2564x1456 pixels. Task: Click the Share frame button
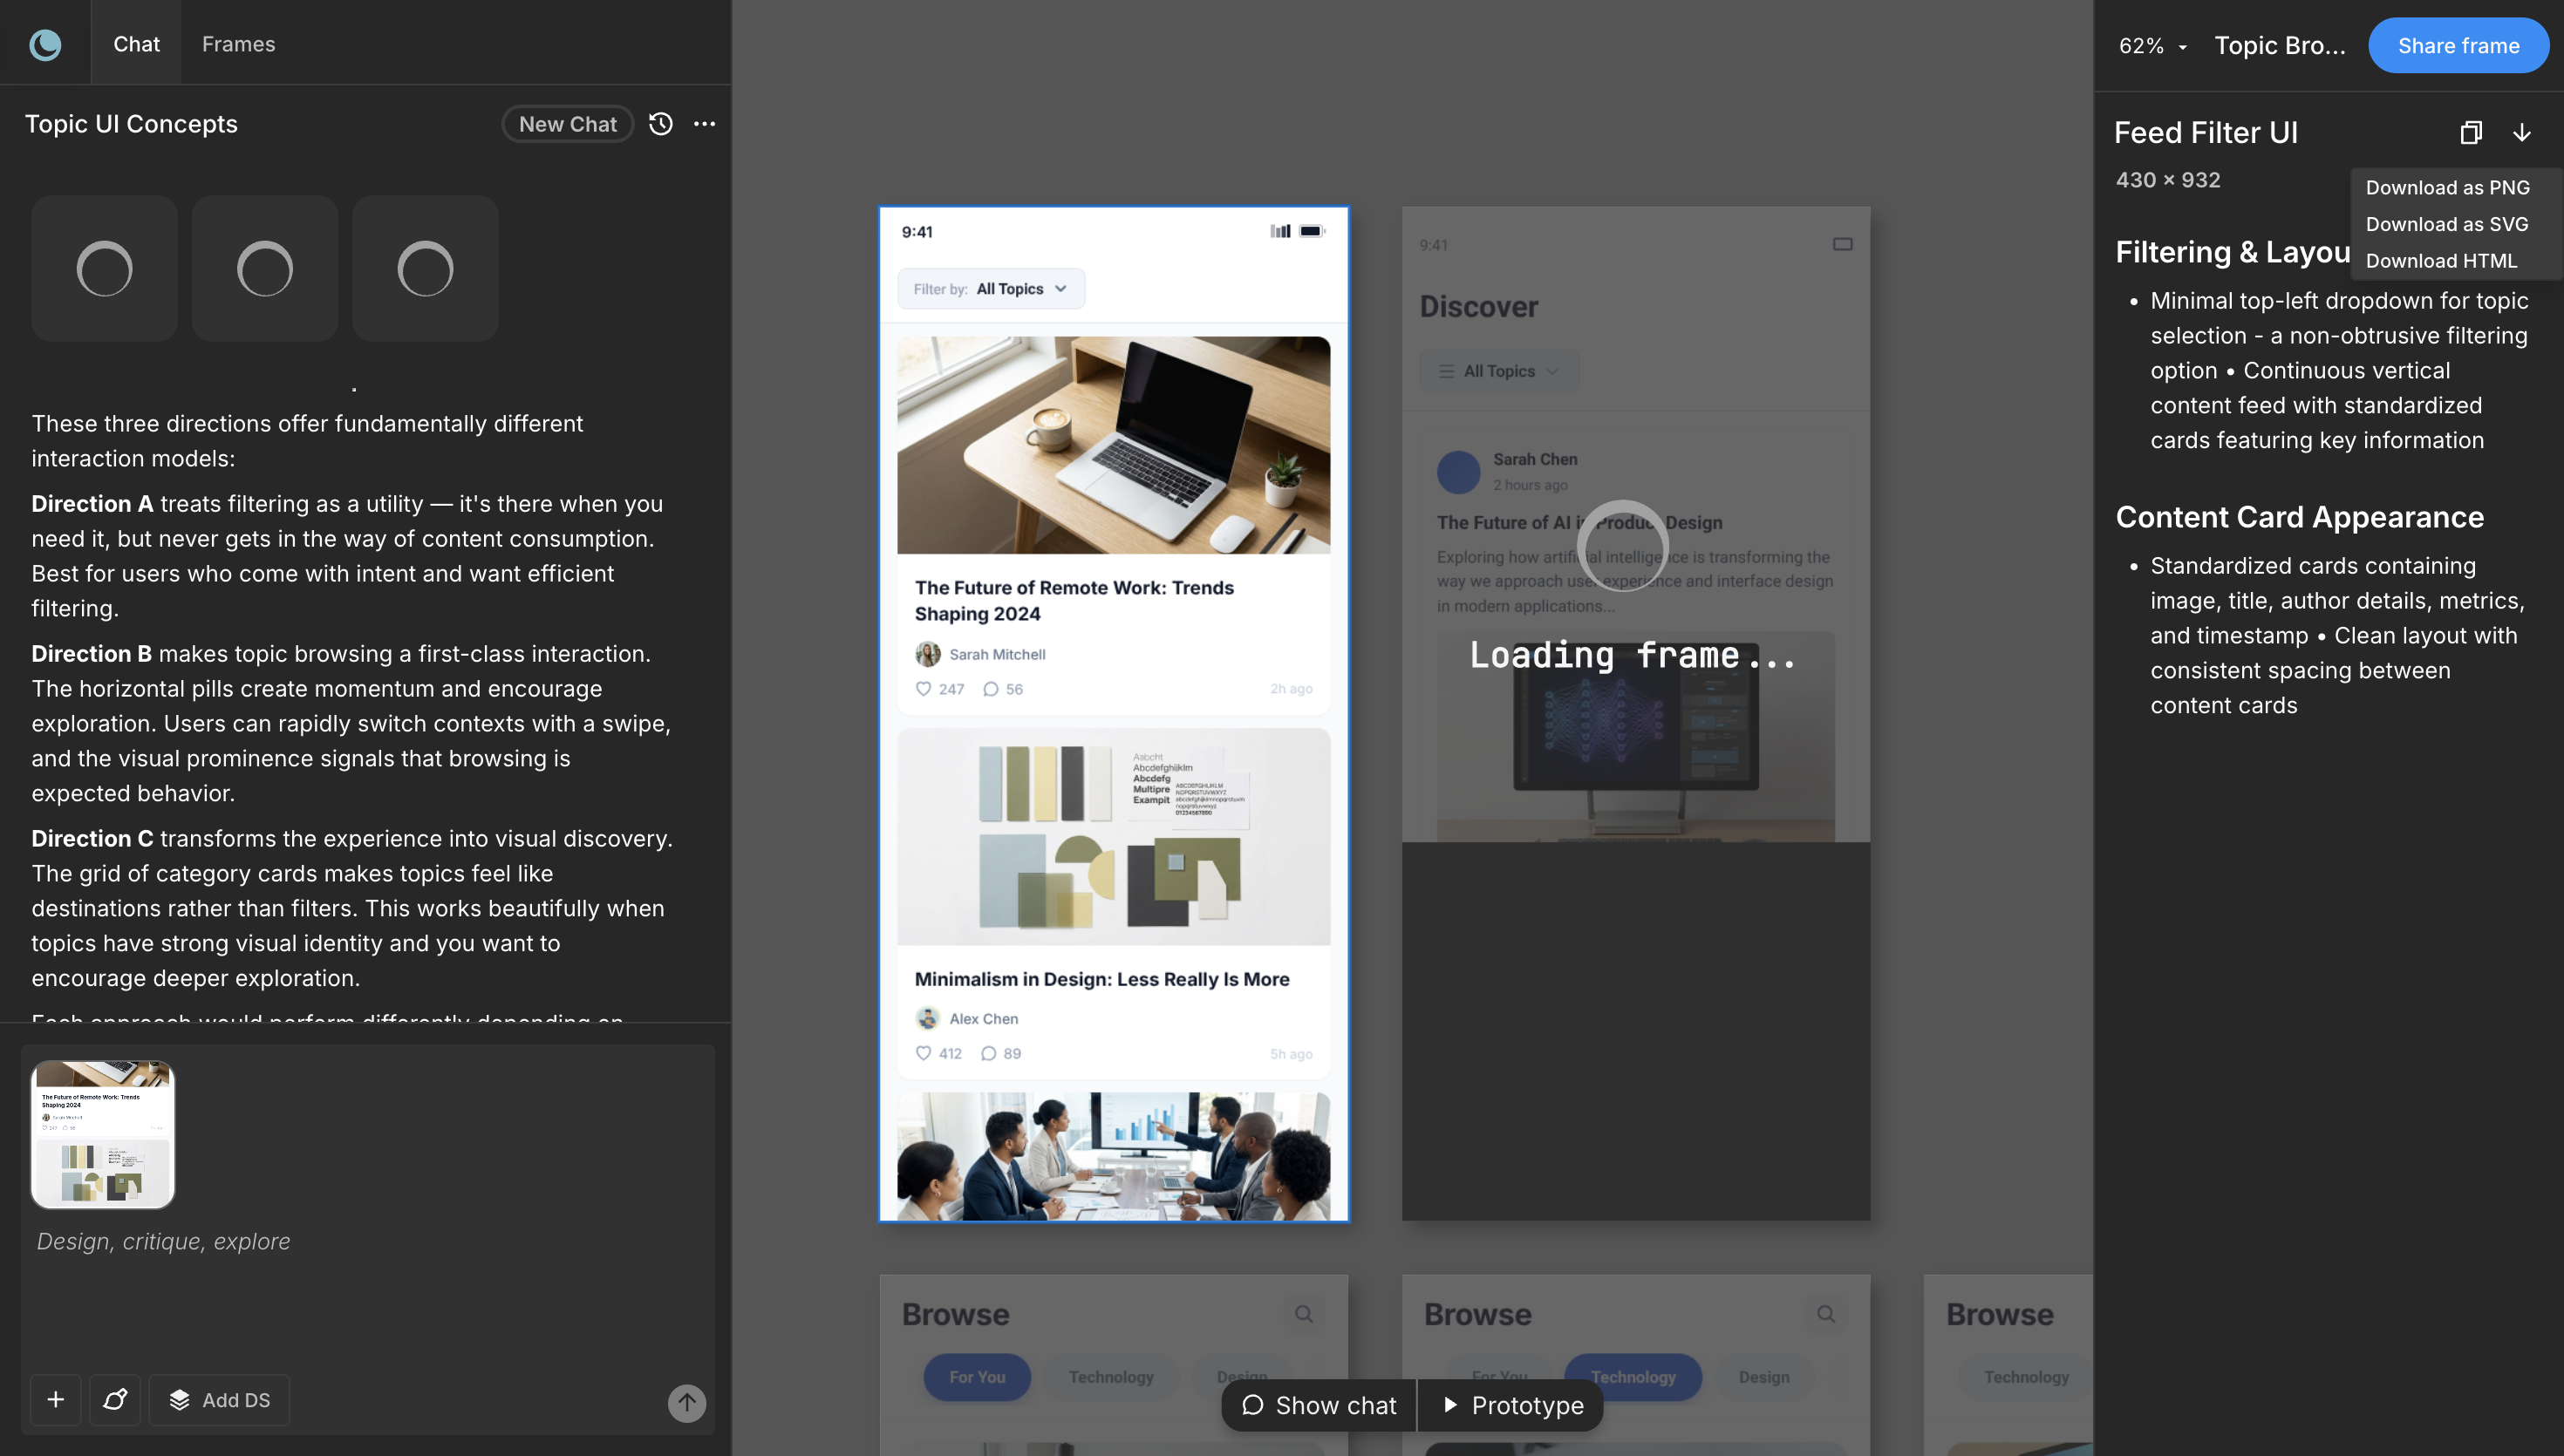[x=2459, y=45]
